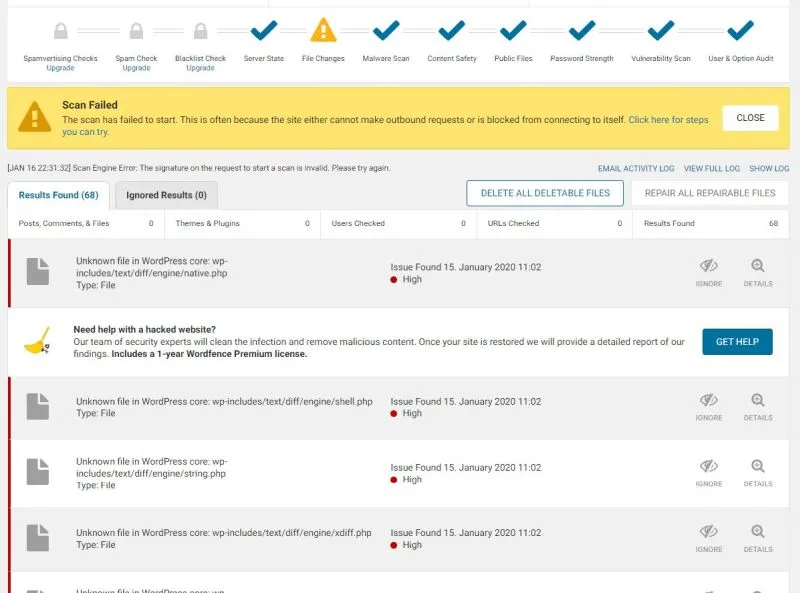Click Issue Found date for xdiff.php
Viewport: 800px width, 593px height.
click(466, 533)
